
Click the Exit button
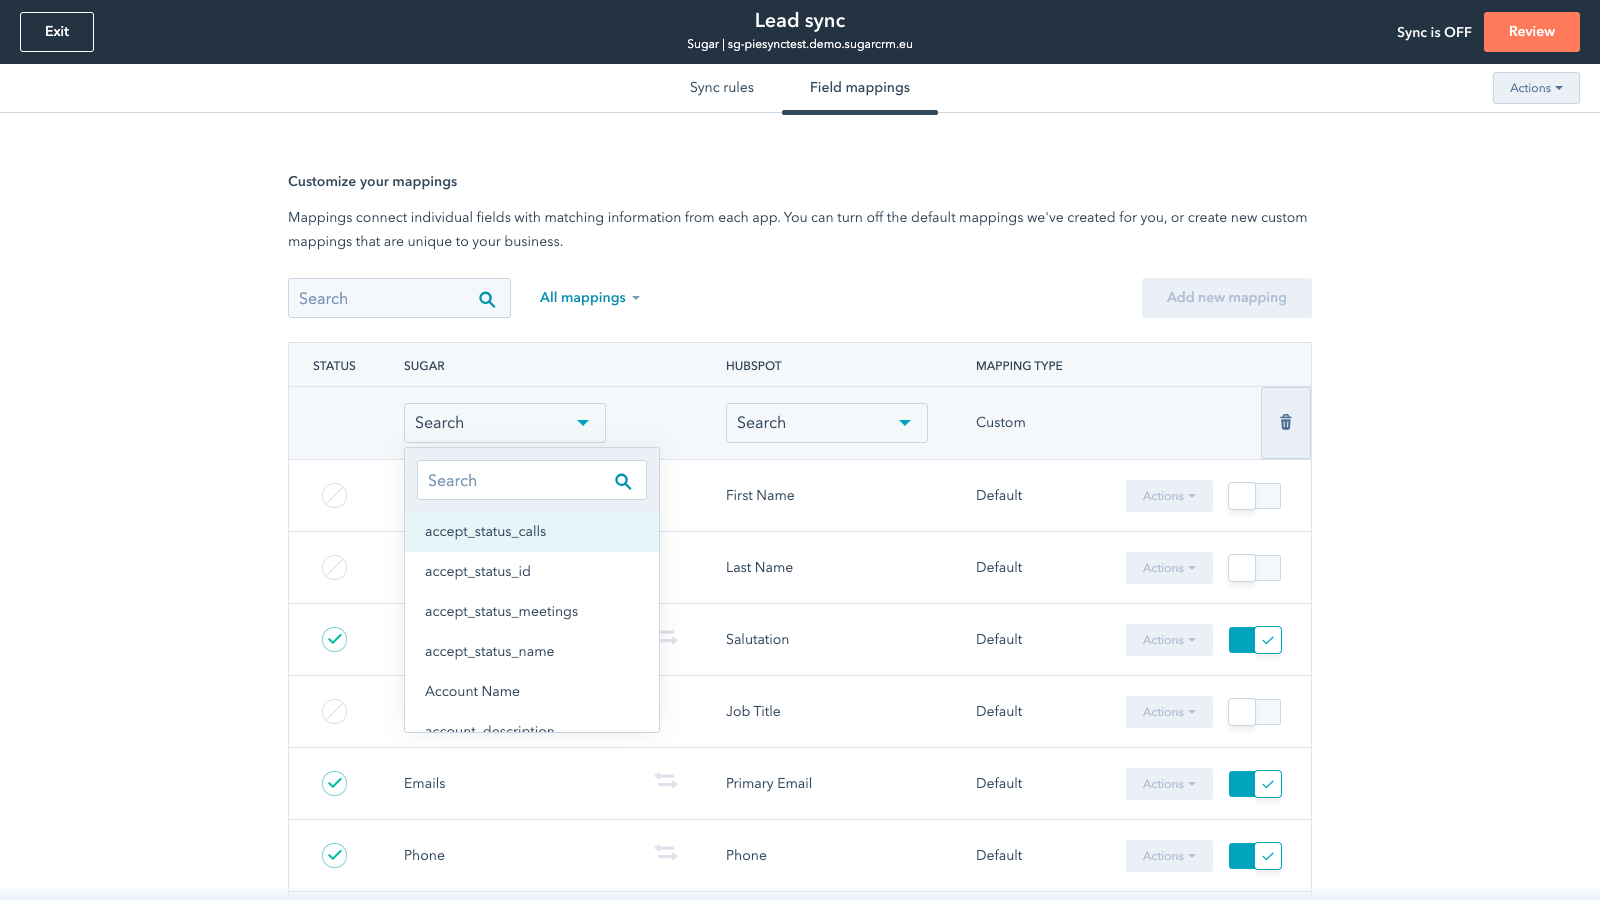(57, 32)
